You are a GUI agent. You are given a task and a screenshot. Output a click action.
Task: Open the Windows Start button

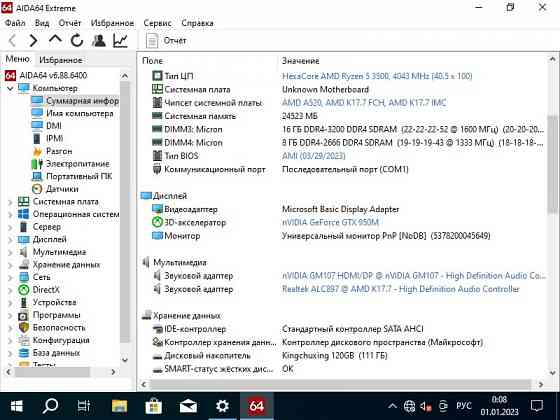tap(16, 406)
